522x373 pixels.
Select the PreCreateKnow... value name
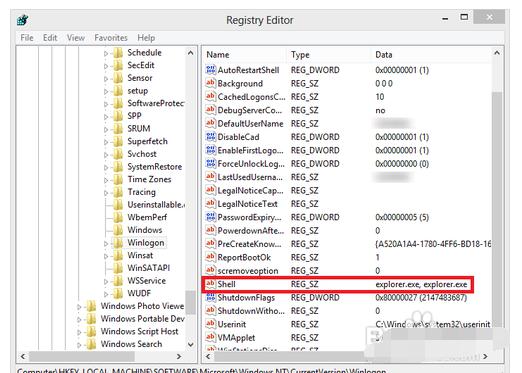(249, 244)
